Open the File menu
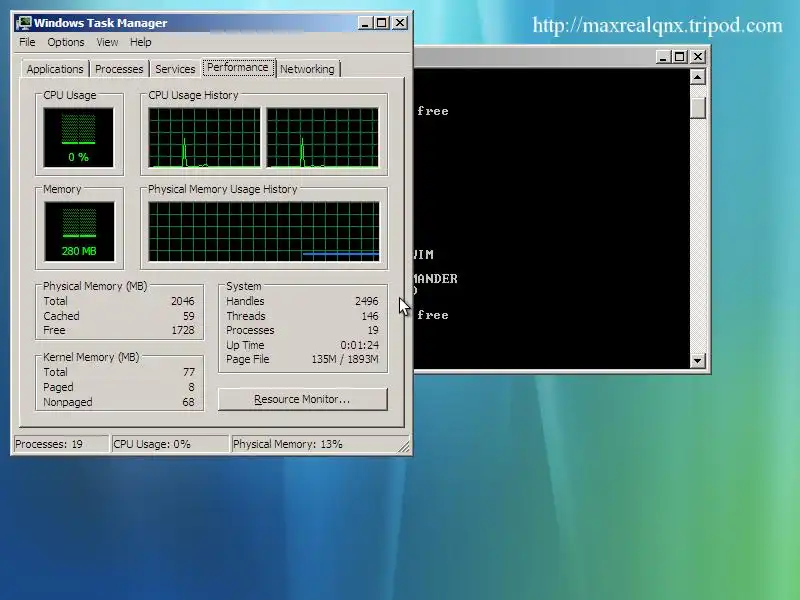 (27, 42)
